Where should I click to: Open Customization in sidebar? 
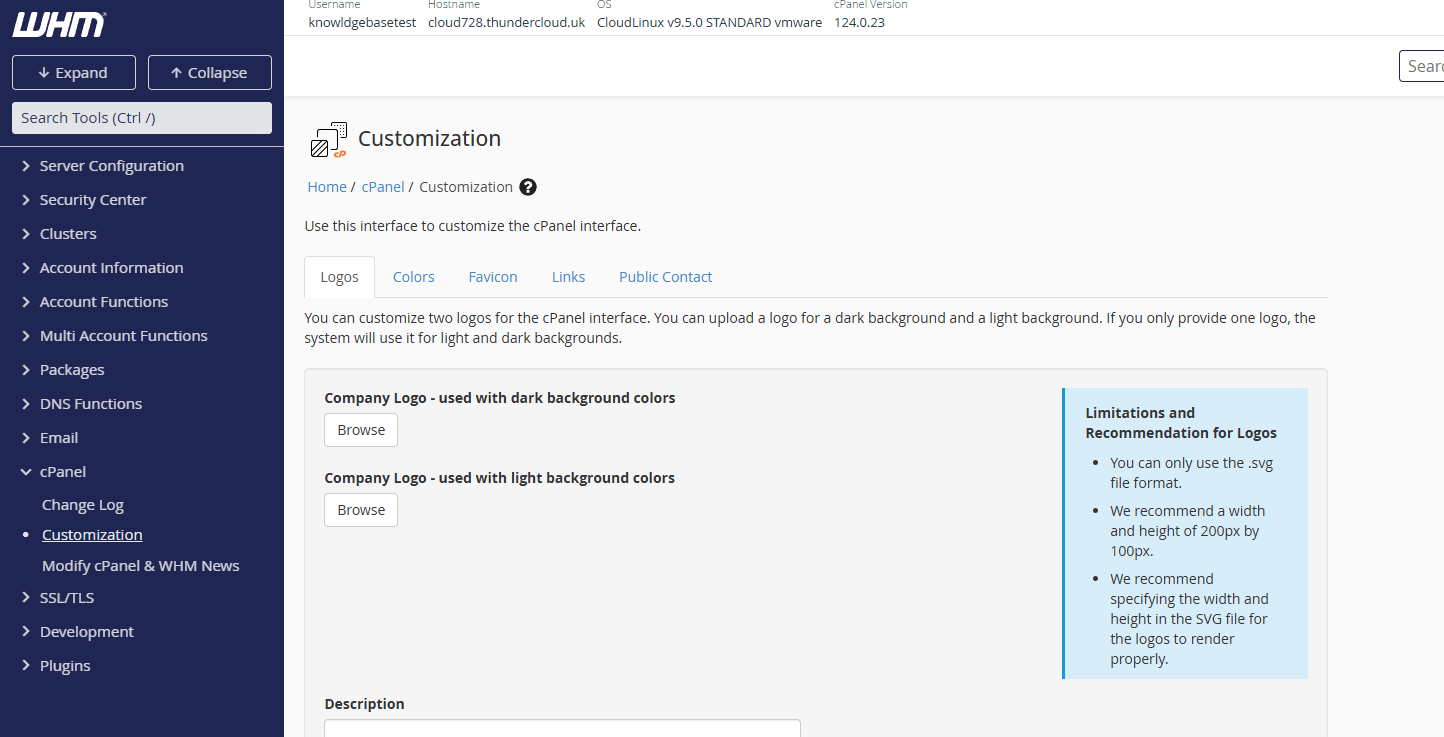92,535
